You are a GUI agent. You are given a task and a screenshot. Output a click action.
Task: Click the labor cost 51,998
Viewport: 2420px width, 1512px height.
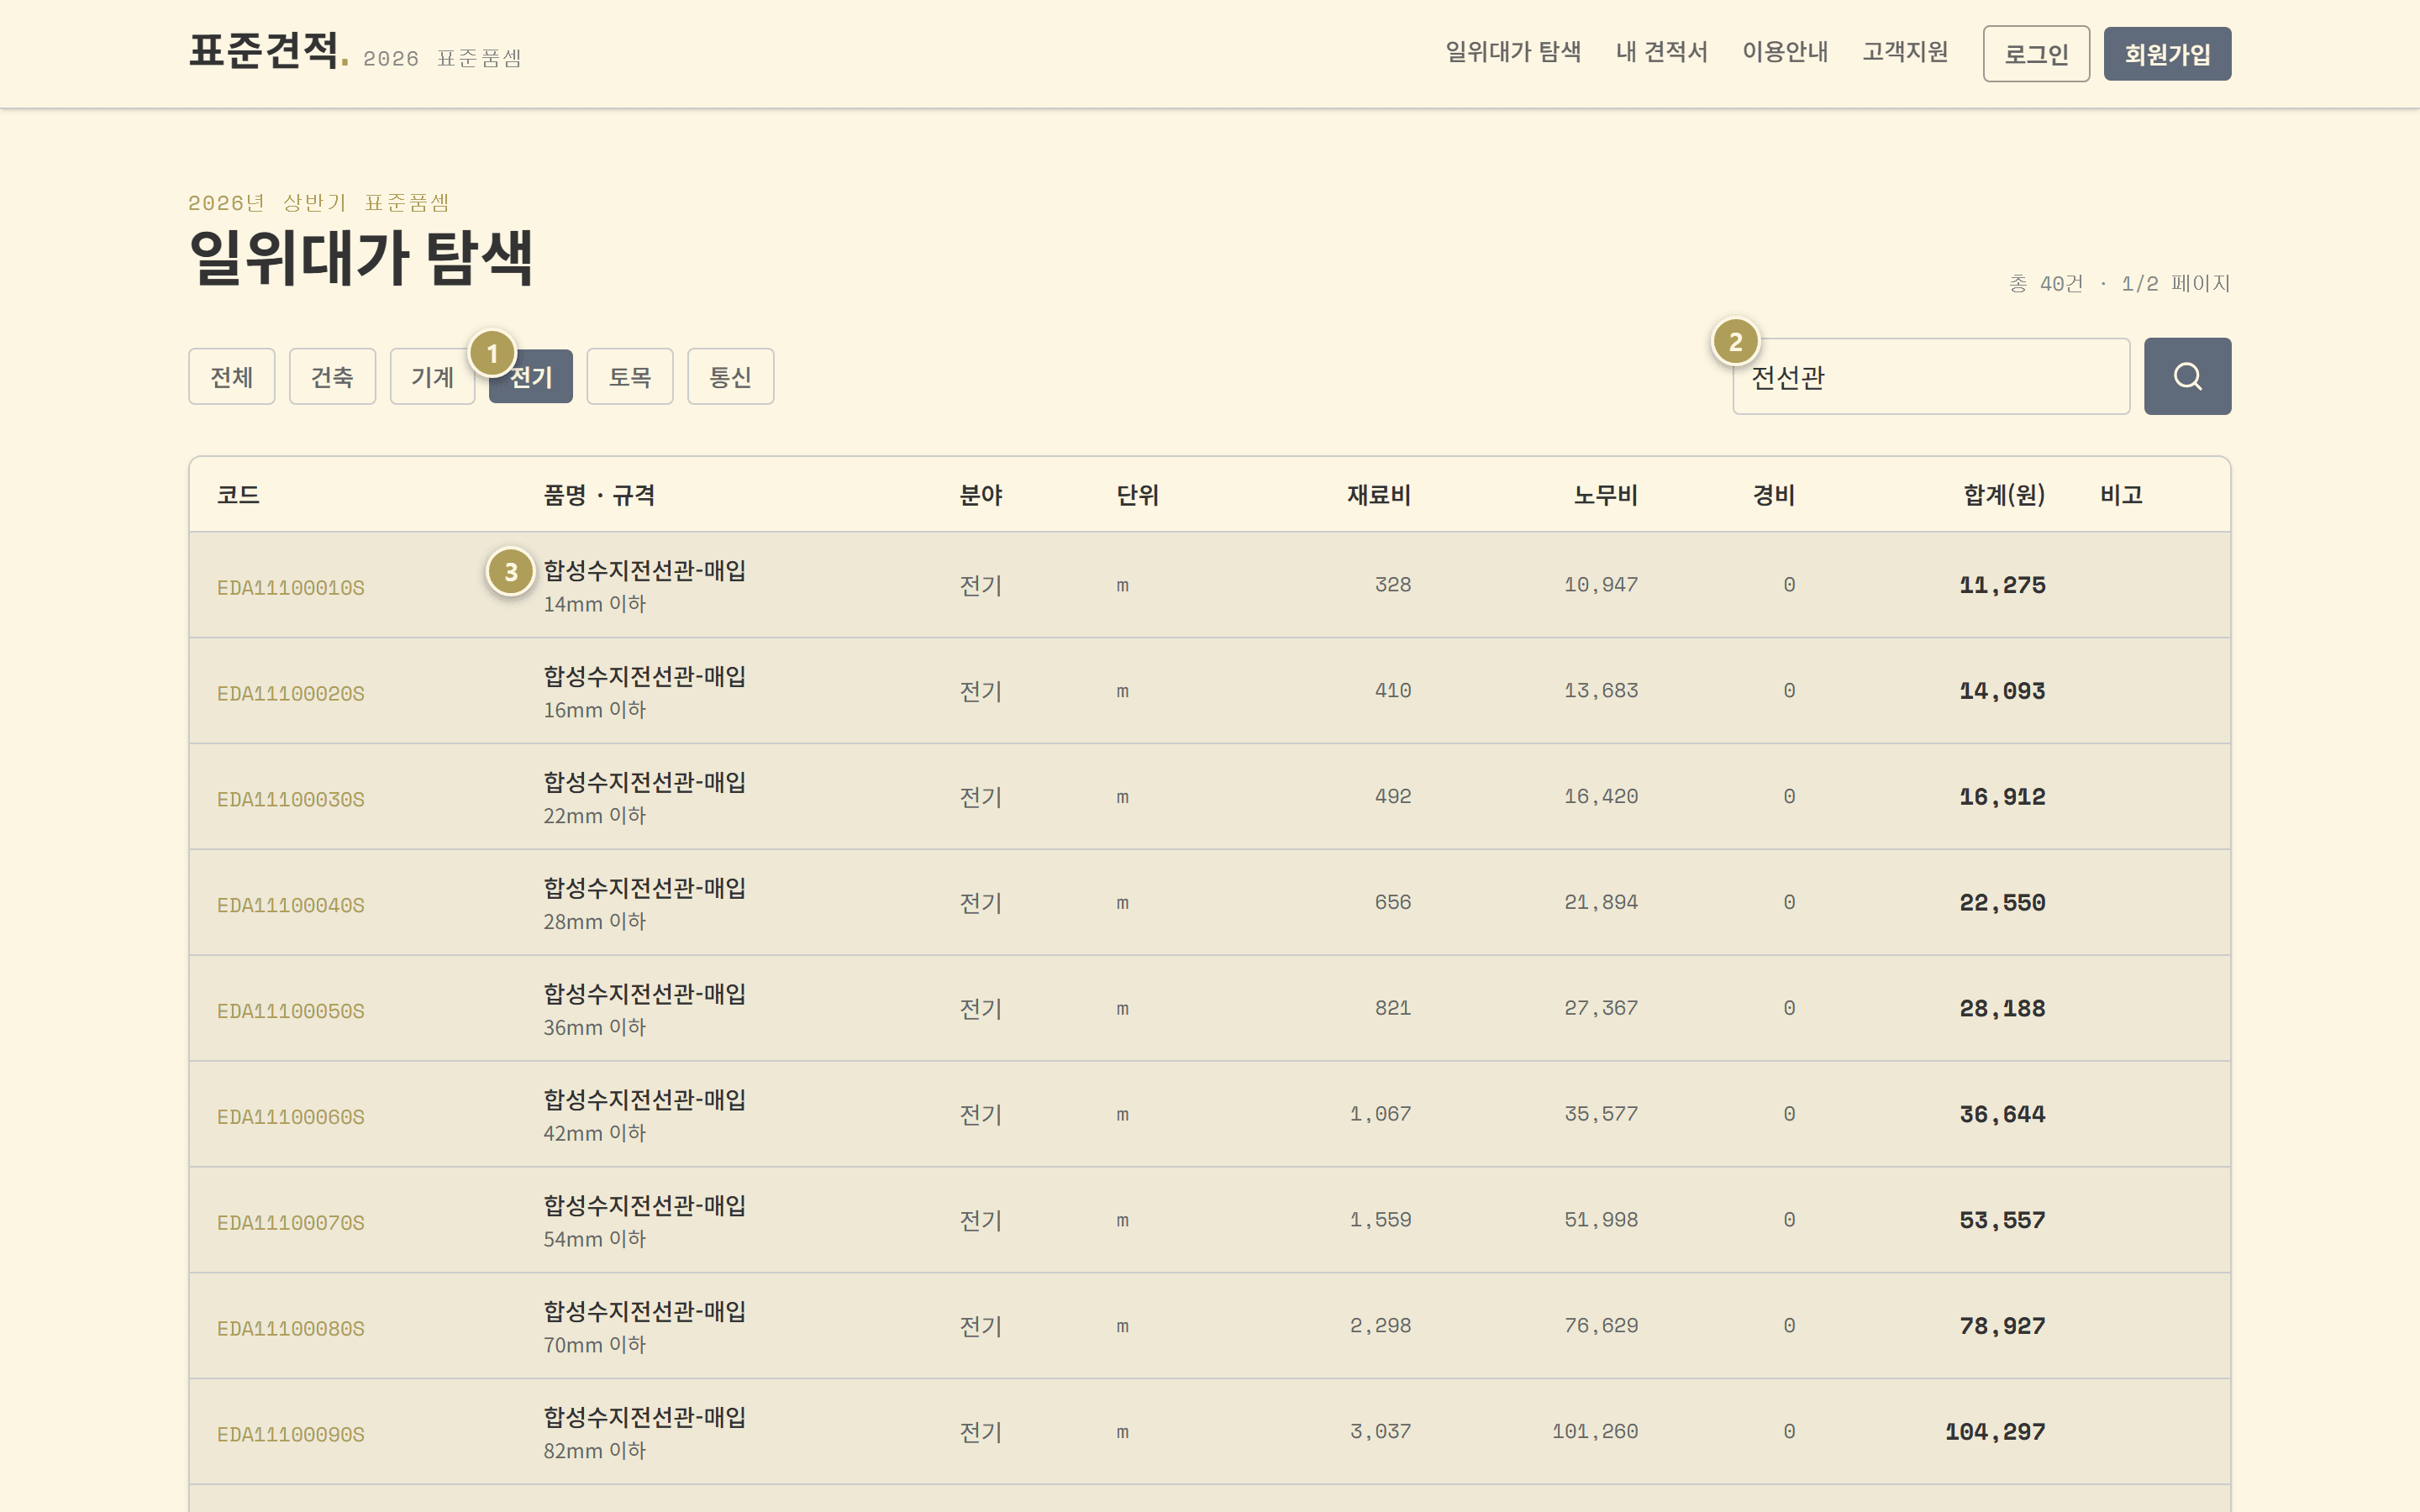(x=1601, y=1220)
